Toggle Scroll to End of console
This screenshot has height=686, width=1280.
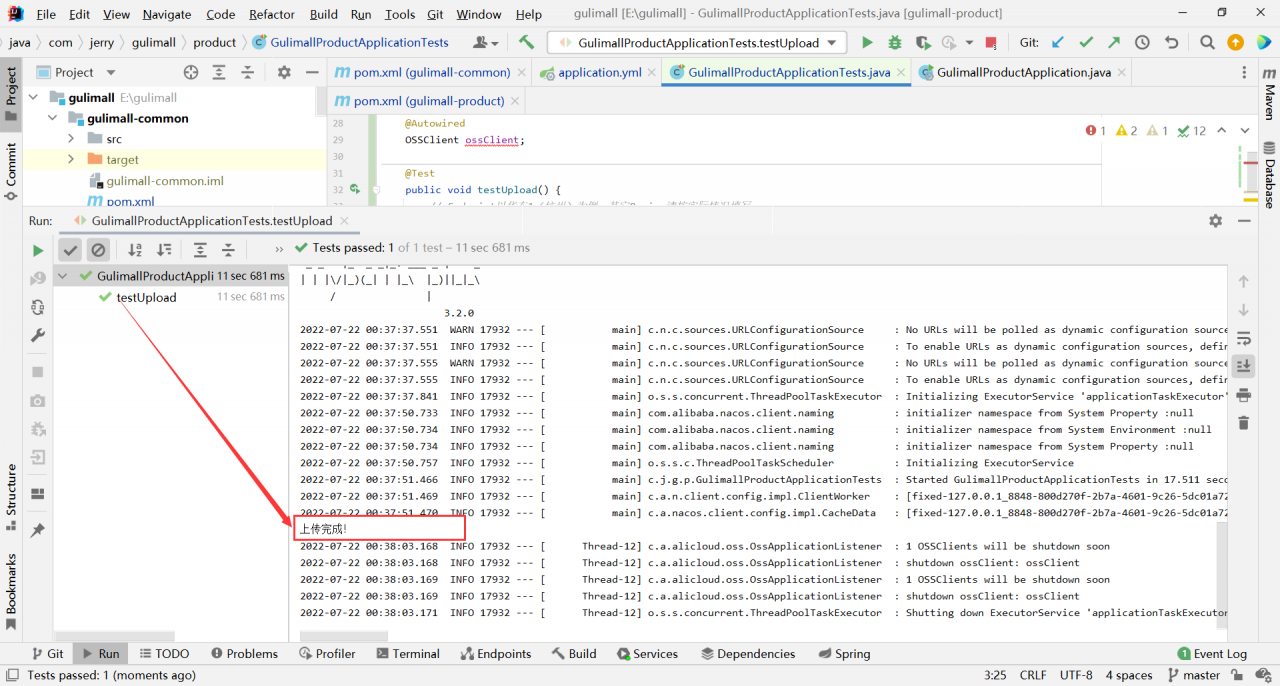pos(1243,366)
